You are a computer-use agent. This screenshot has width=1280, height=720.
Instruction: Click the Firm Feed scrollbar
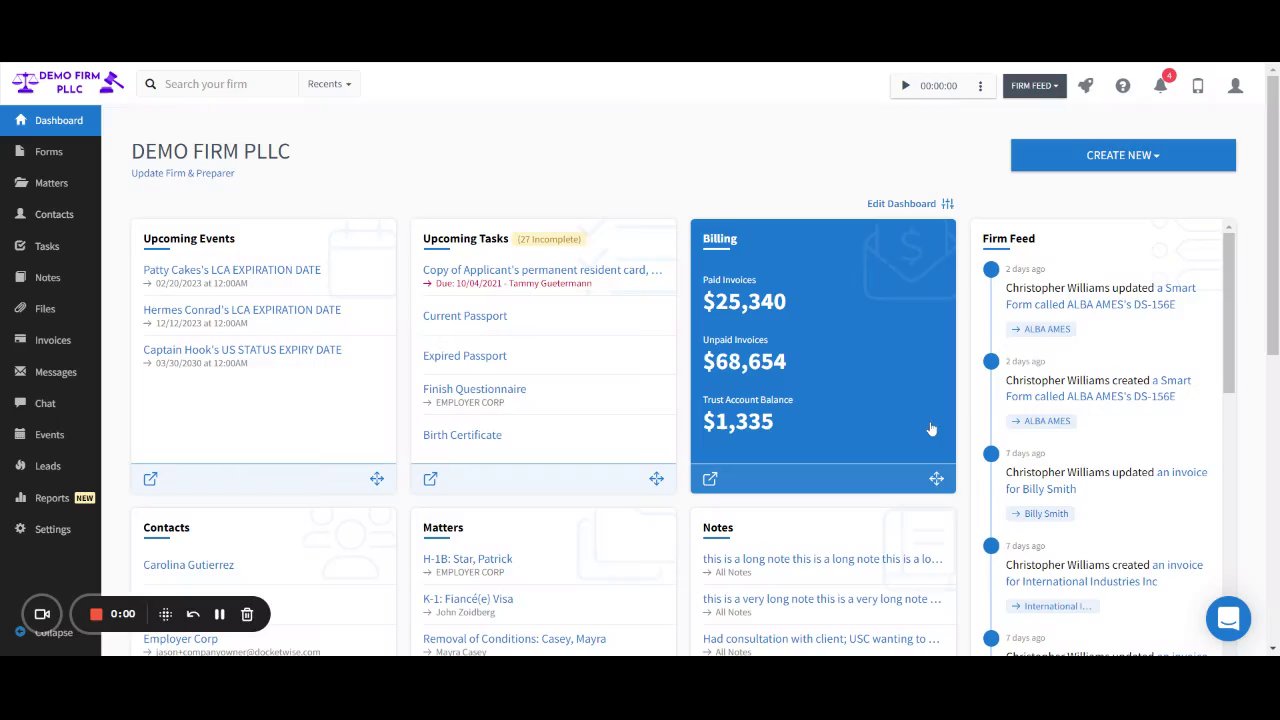(x=1229, y=310)
